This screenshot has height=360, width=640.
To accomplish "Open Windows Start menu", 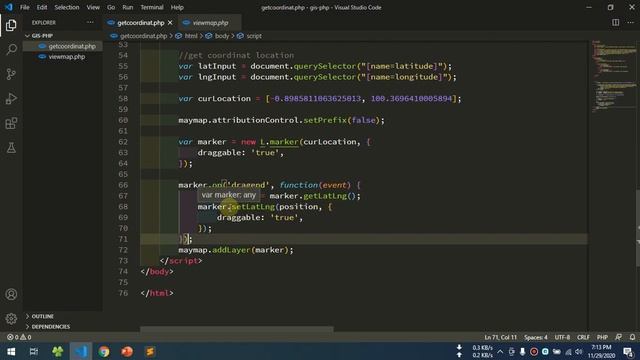I will (x=11, y=351).
